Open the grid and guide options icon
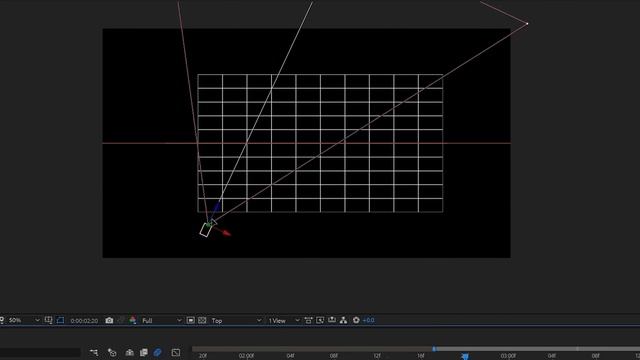Viewport: 640px width, 360px height. click(49, 320)
